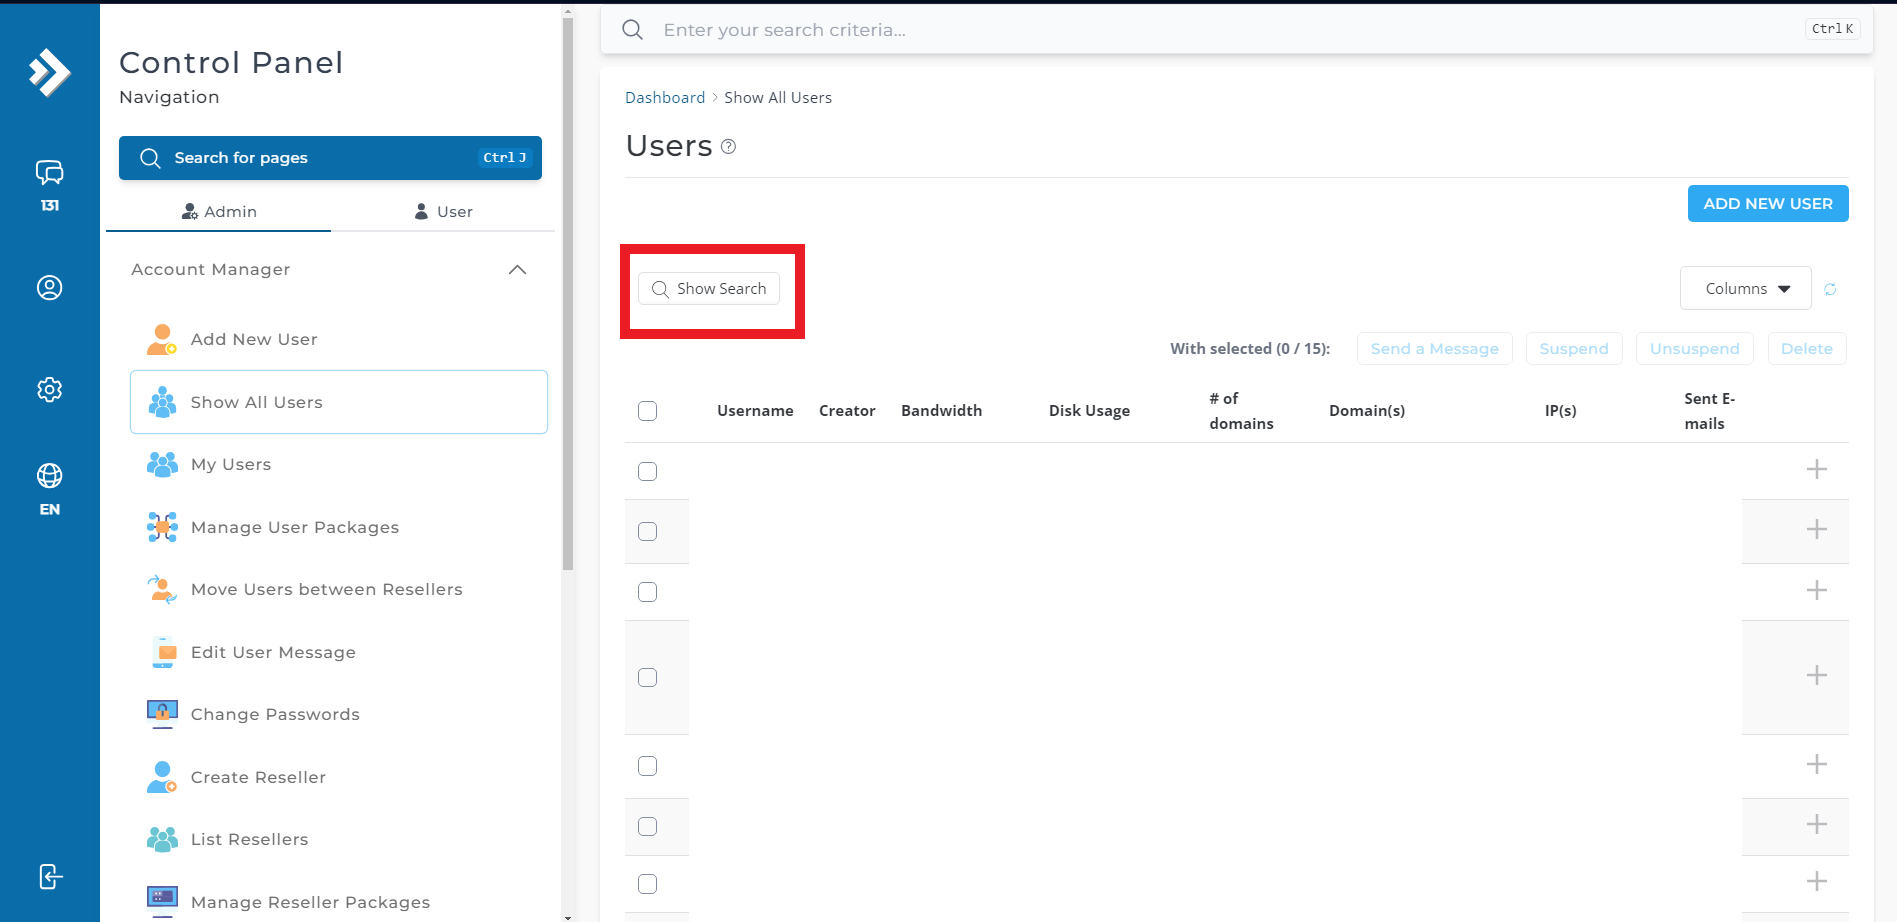Expand the sixth user row with plus icon
Image resolution: width=1897 pixels, height=922 pixels.
tap(1817, 824)
